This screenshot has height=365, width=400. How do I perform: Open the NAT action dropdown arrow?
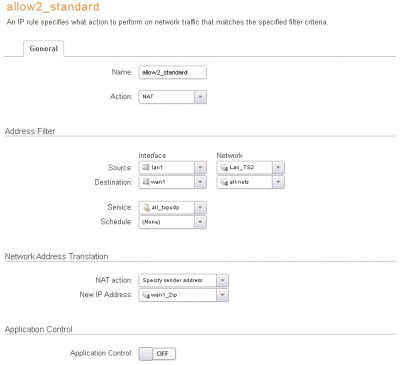pyautogui.click(x=222, y=280)
